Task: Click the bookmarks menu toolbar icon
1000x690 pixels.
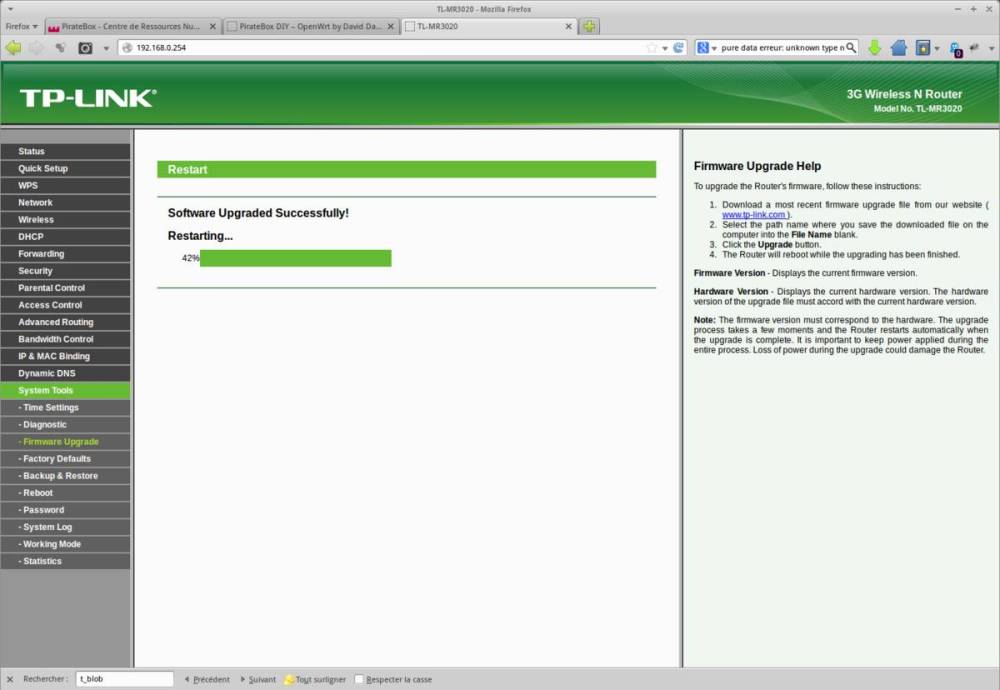Action: 922,48
